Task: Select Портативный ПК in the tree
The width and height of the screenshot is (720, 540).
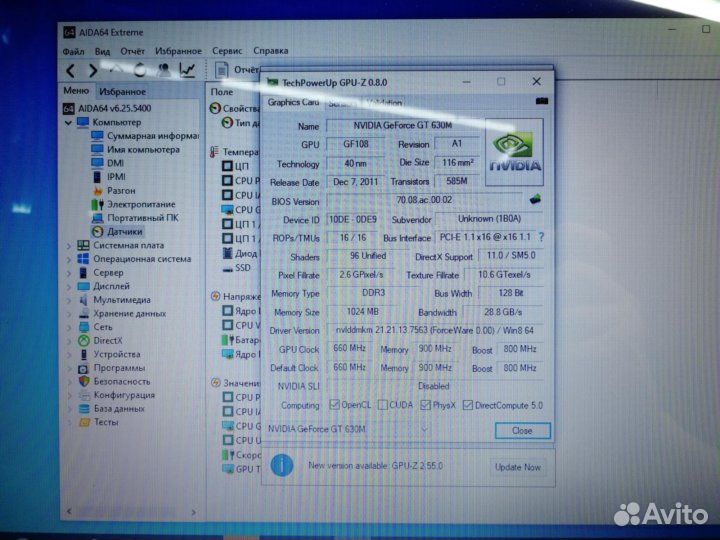Action: click(135, 218)
